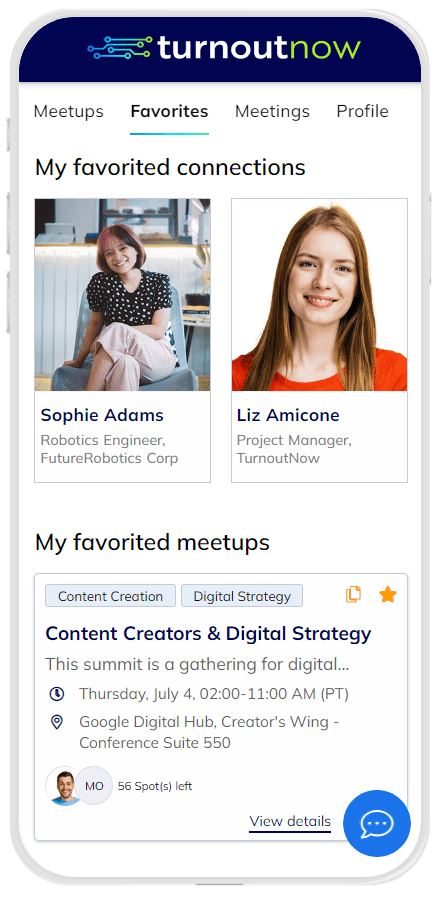This screenshot has height=900, width=440.
Task: Go to the Profile tab
Action: click(x=362, y=111)
